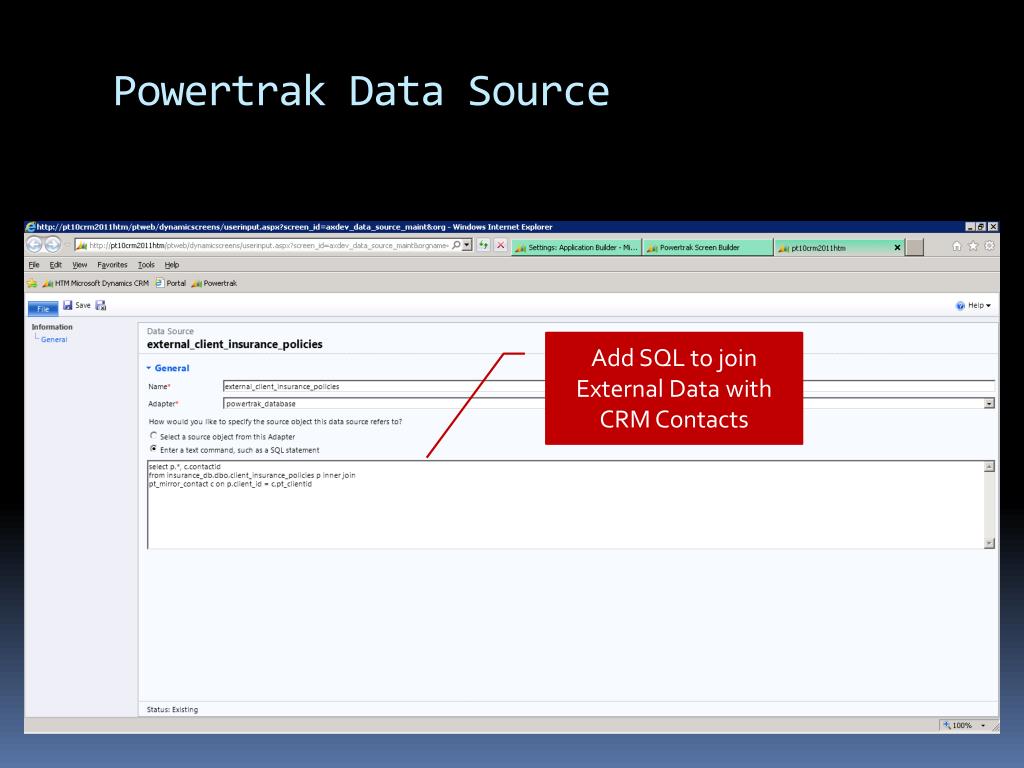Open Favorites via the star icon

(973, 246)
